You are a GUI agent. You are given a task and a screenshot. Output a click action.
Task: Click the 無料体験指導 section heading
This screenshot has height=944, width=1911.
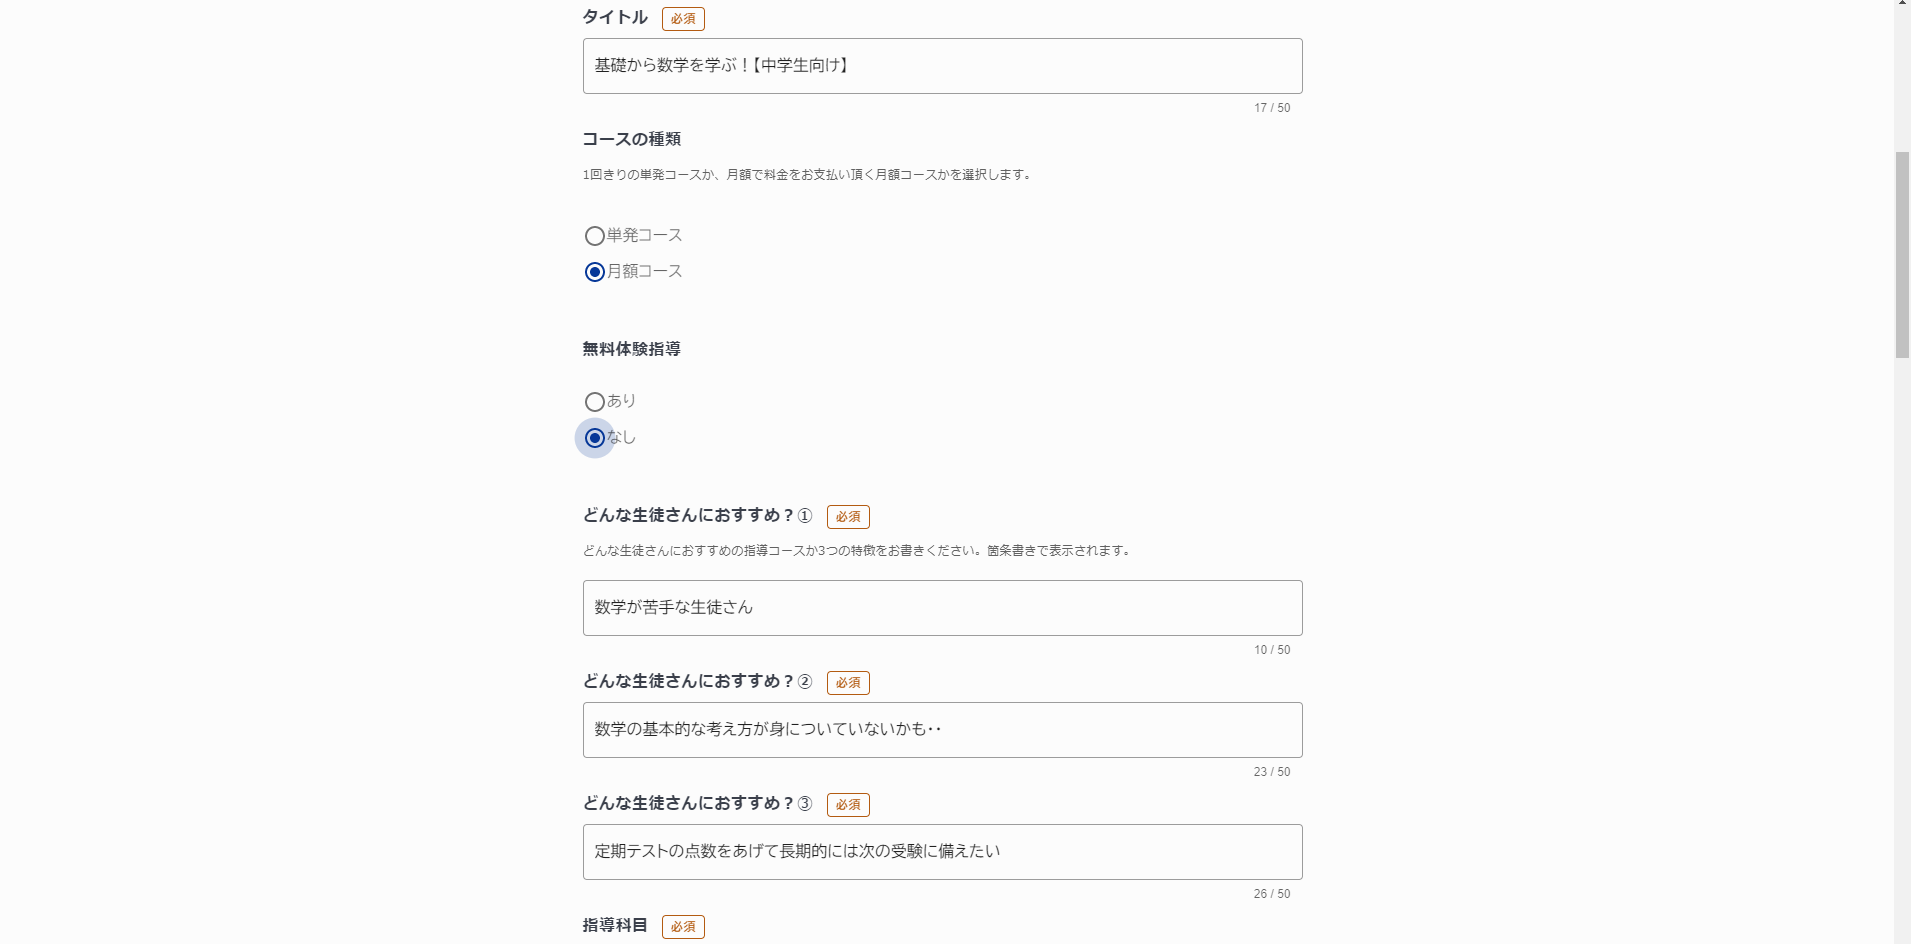pos(632,349)
